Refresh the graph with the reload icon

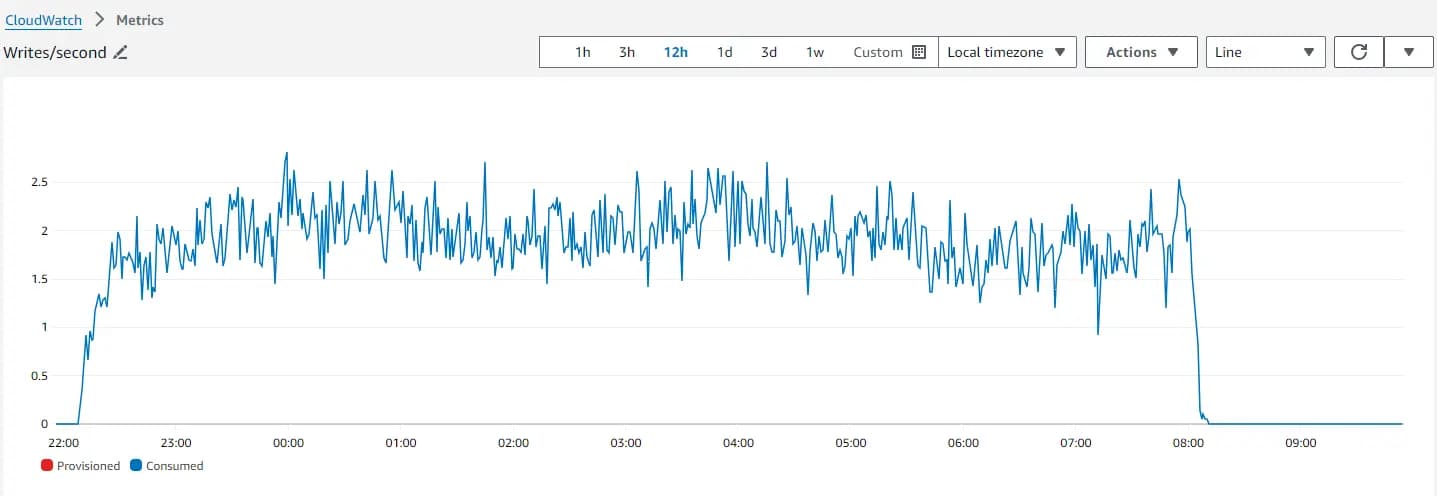pyautogui.click(x=1359, y=52)
